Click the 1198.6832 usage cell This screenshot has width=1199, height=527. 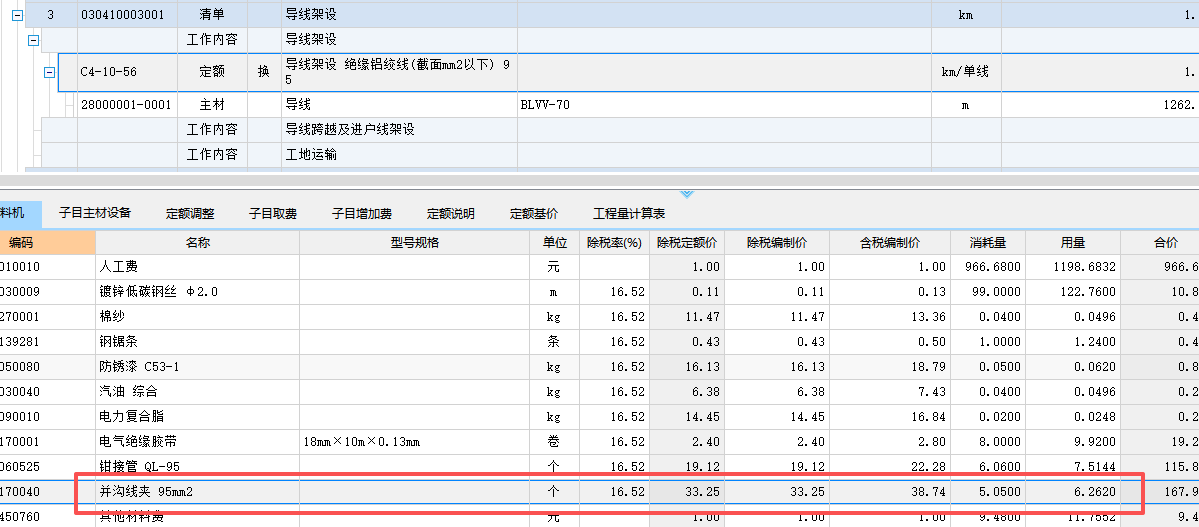[x=1073, y=267]
